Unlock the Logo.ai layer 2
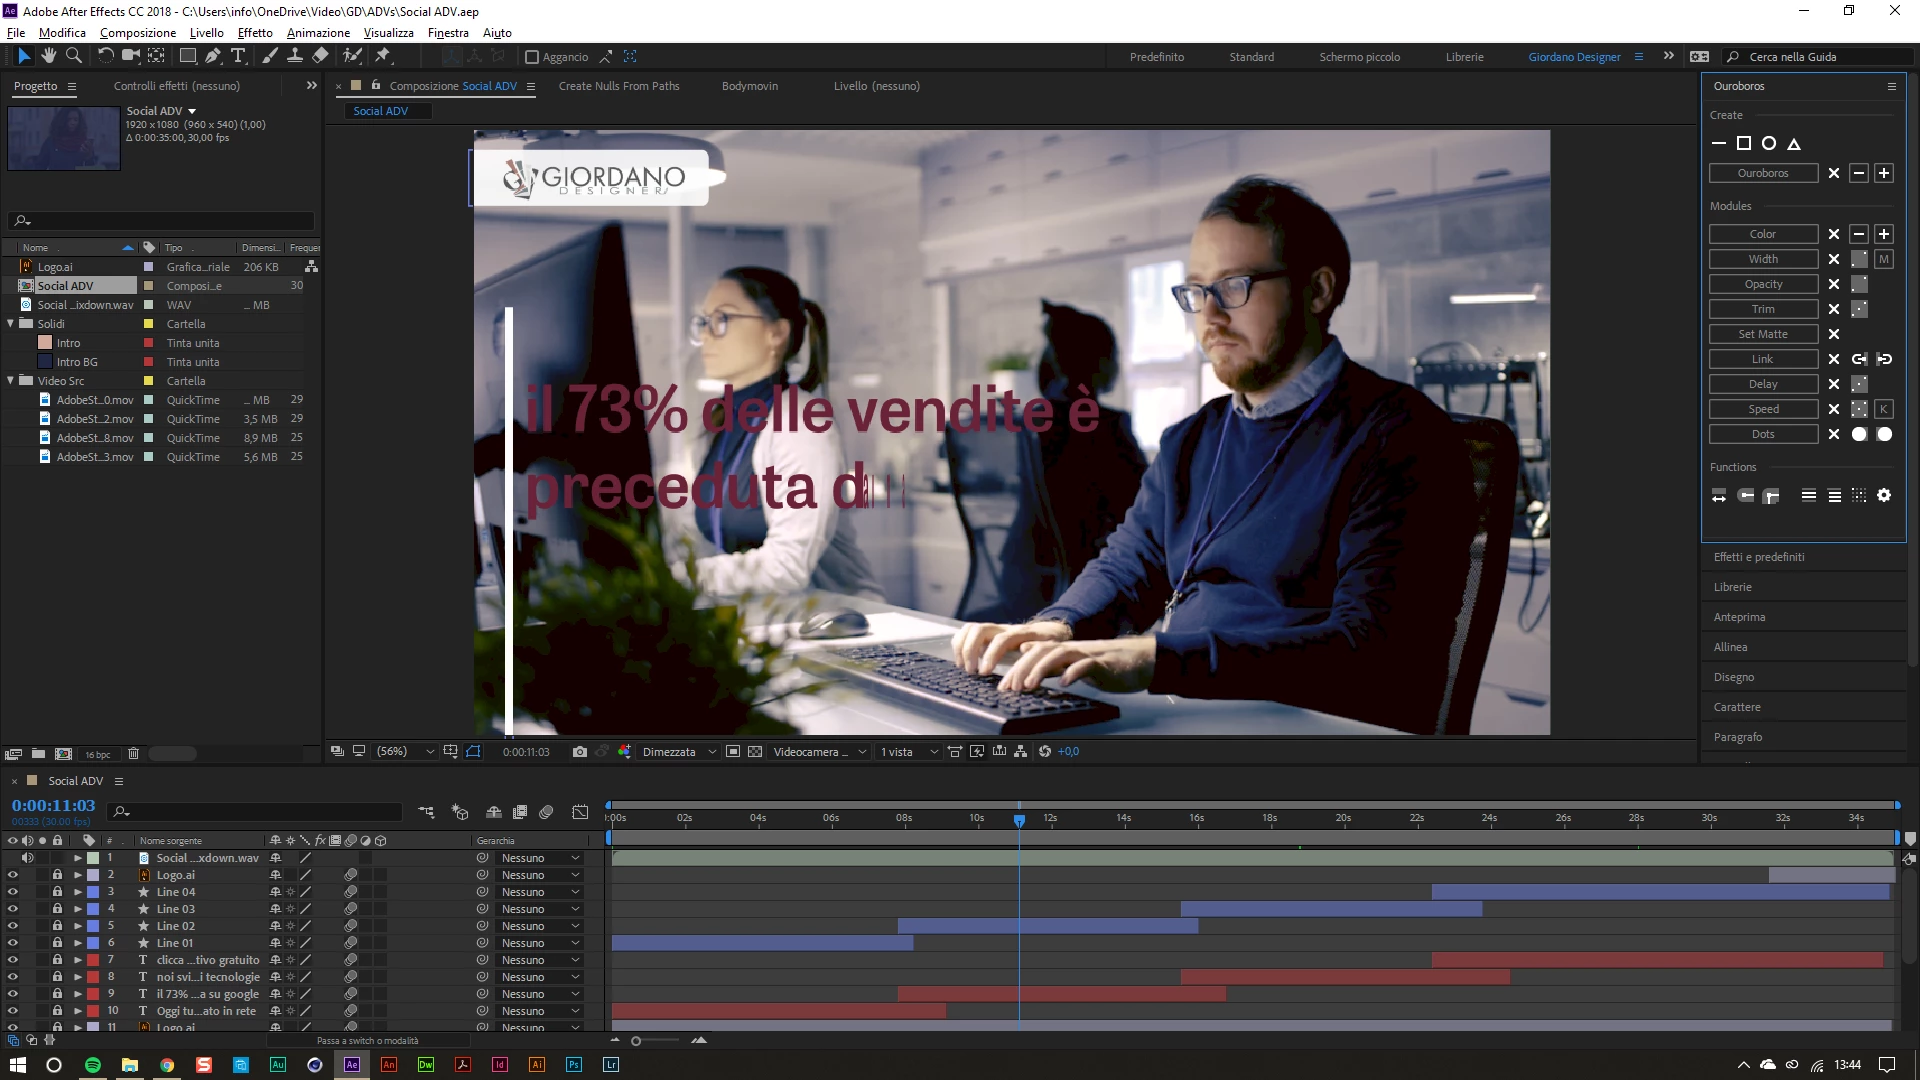Image resolution: width=1920 pixels, height=1080 pixels. click(57, 875)
